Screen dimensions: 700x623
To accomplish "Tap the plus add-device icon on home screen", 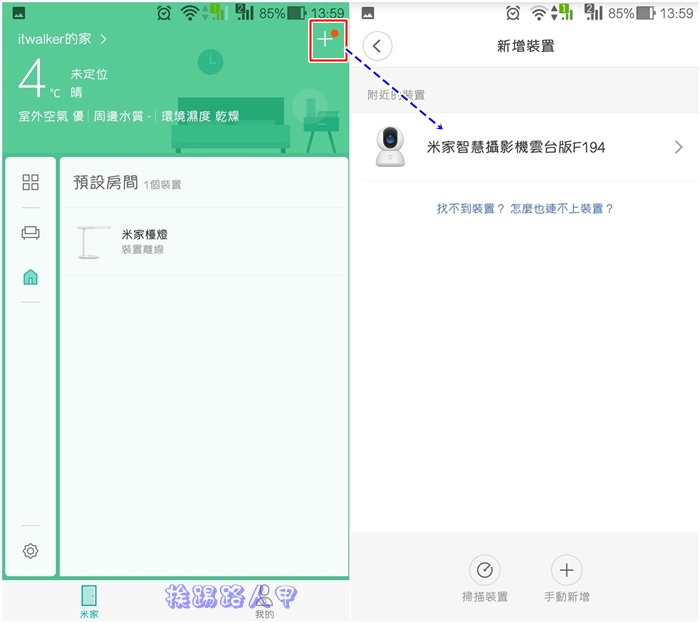I will [x=325, y=39].
